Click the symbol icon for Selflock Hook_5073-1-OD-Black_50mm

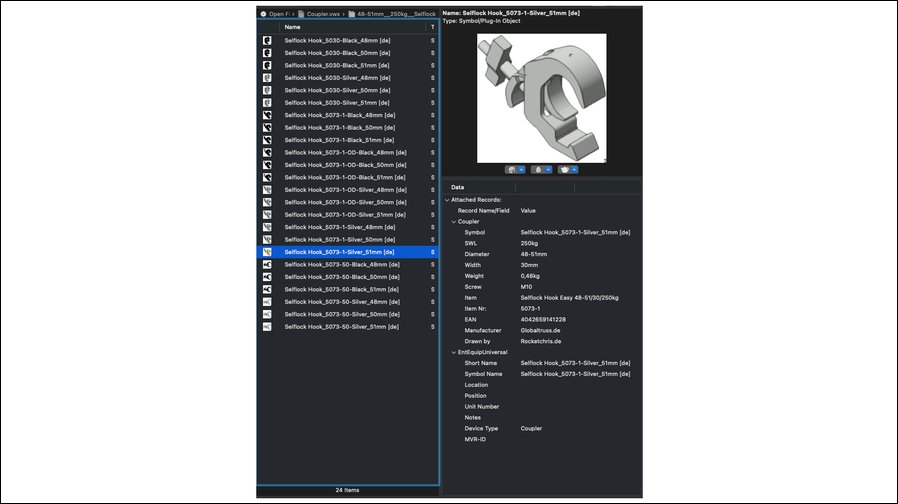coord(267,165)
